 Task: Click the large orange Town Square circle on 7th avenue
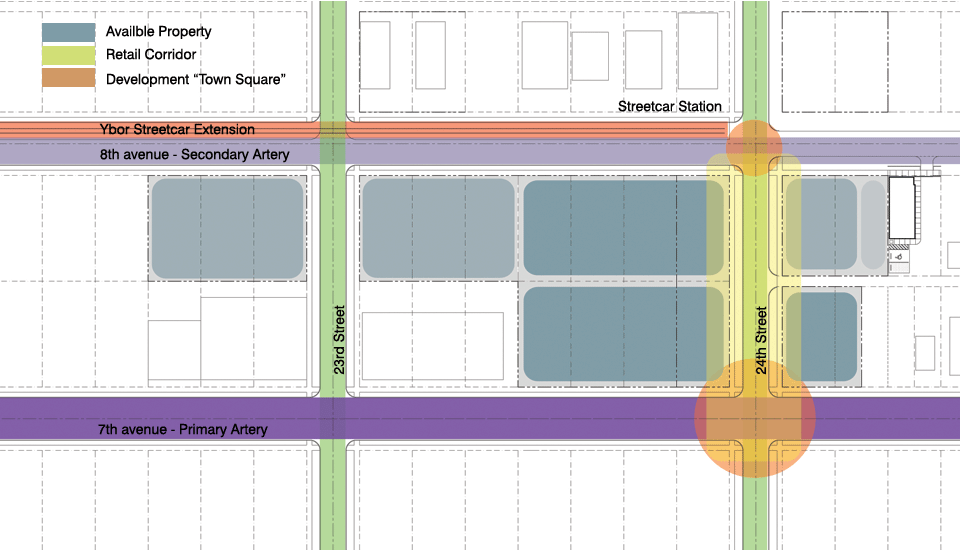point(755,418)
